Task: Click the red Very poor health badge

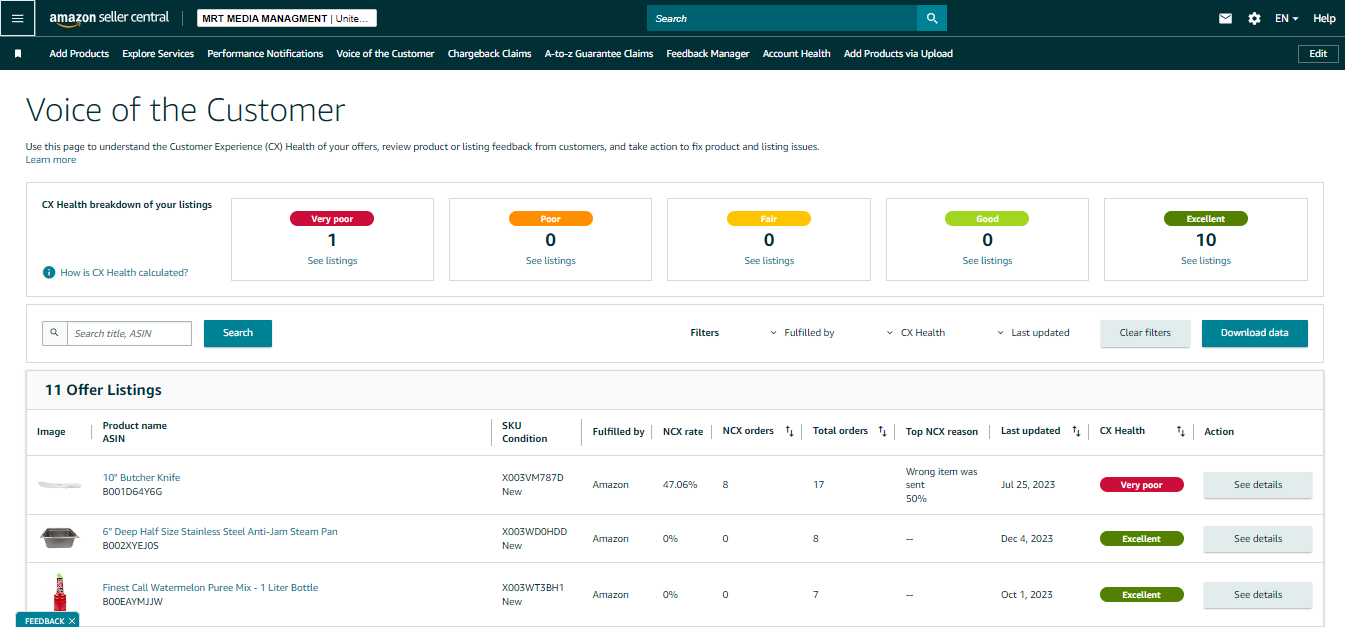Action: tap(1141, 485)
